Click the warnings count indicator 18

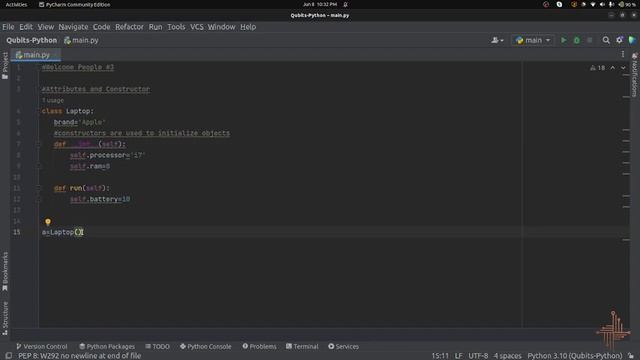pyautogui.click(x=598, y=68)
